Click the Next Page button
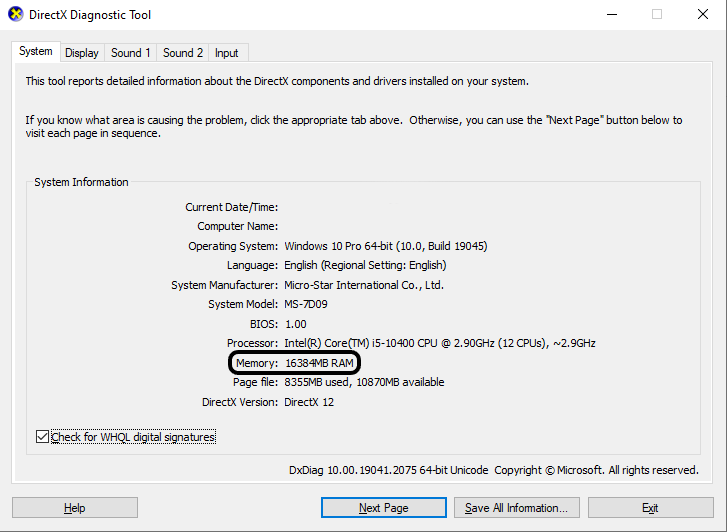 (383, 508)
